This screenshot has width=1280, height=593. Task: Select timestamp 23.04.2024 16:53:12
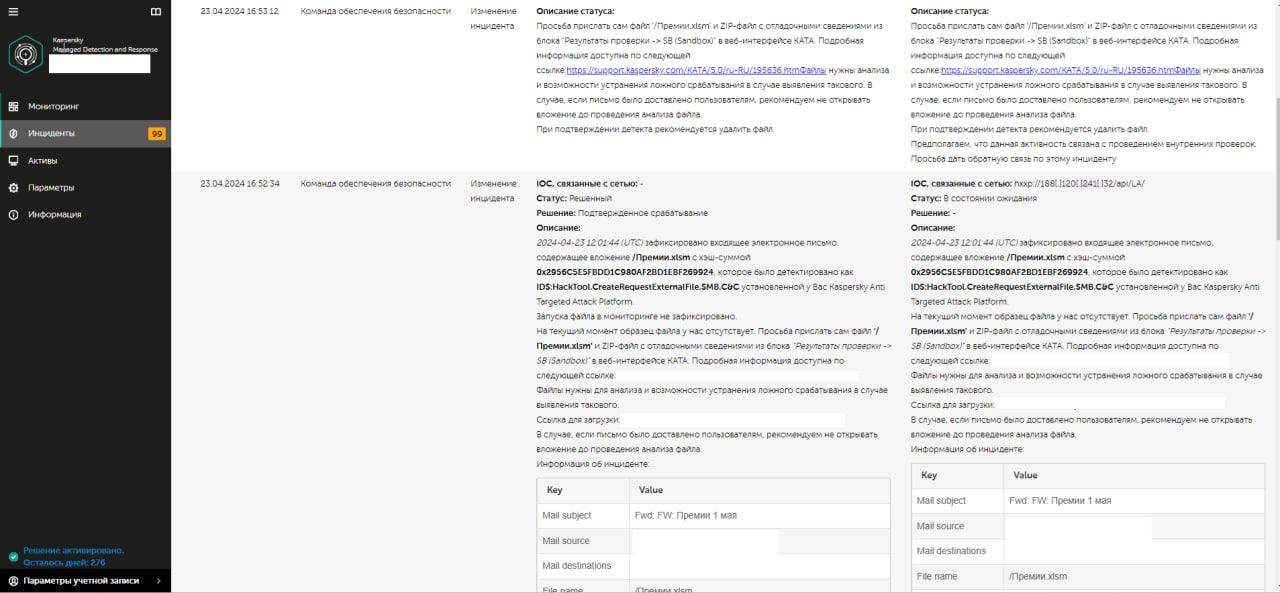click(240, 11)
